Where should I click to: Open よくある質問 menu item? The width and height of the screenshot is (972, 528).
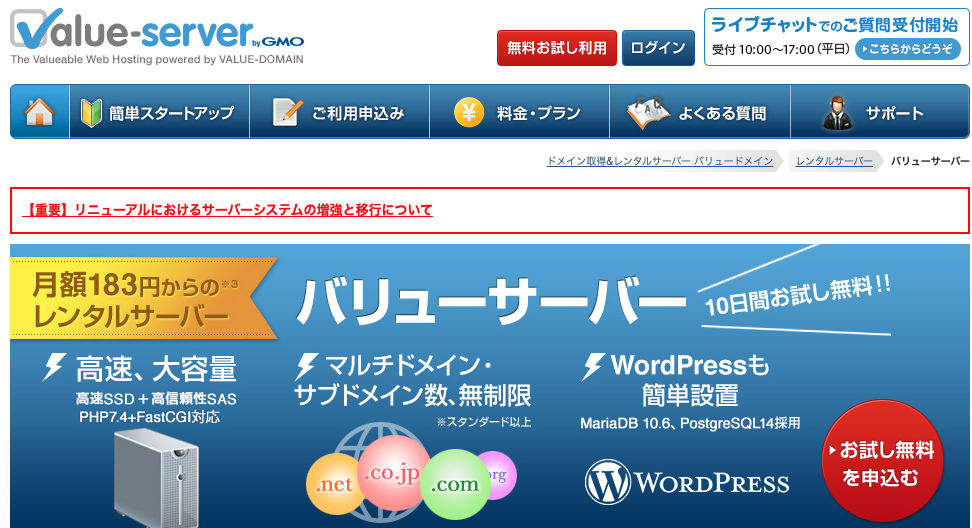pyautogui.click(x=700, y=112)
